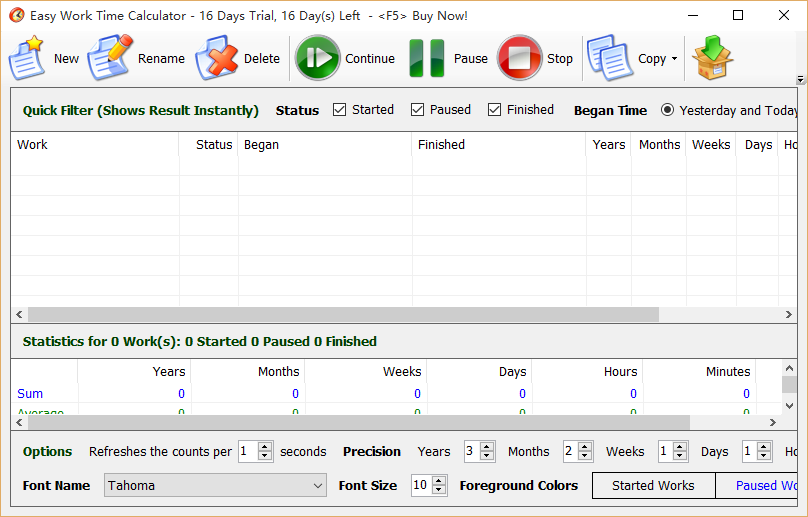
Task: Choose the Started Works foreground color button
Action: pos(653,486)
